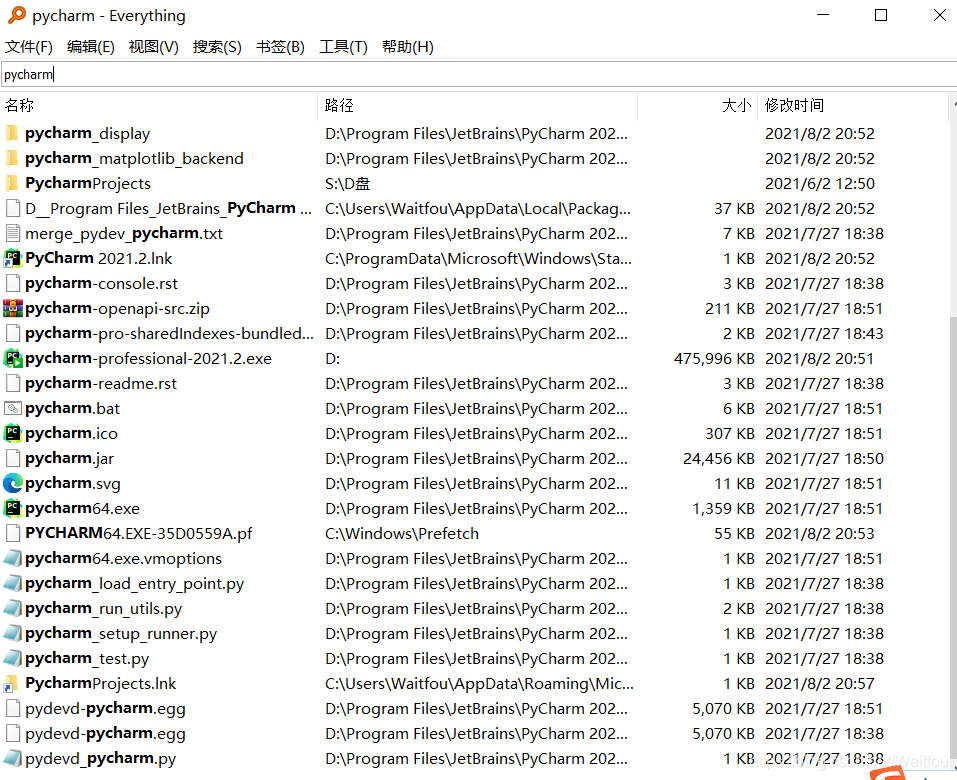The height and width of the screenshot is (780, 957).
Task: Click the pycharm_setup_runner.py file icon
Action: point(12,634)
